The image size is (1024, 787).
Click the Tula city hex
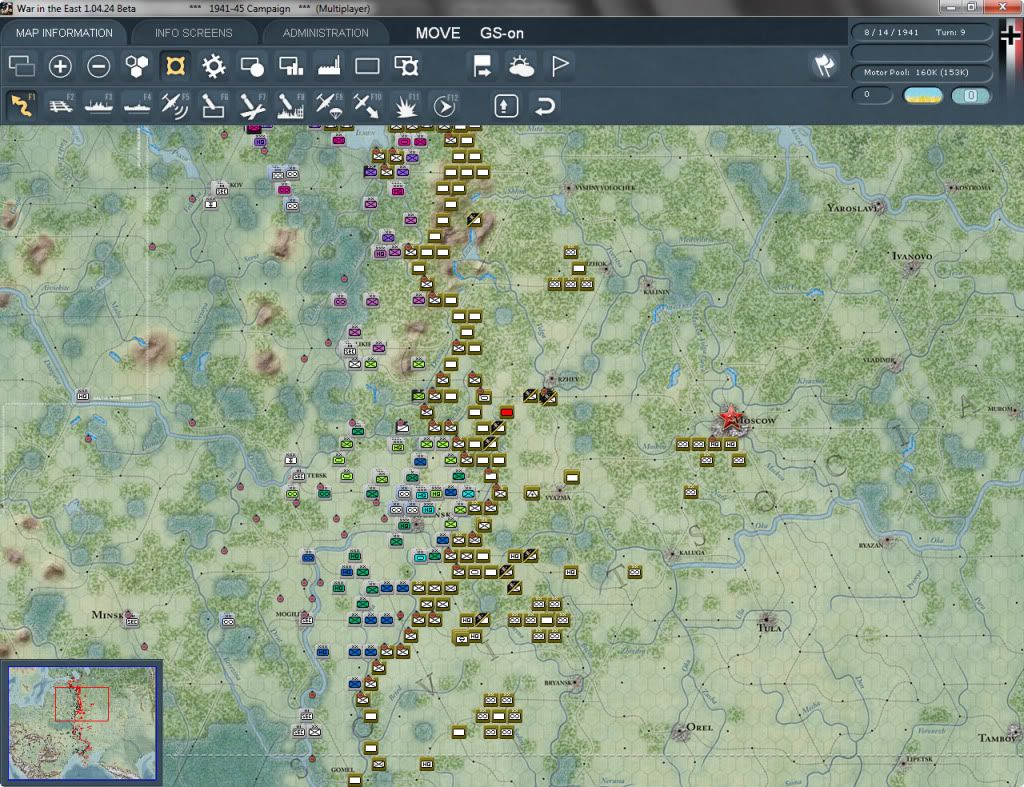click(x=767, y=618)
